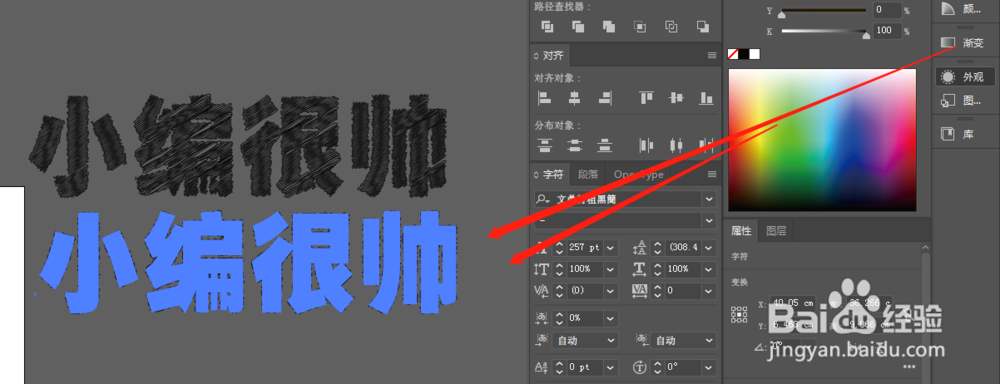Align objects to horizontal left
The width and height of the screenshot is (1000, 384).
(x=544, y=98)
